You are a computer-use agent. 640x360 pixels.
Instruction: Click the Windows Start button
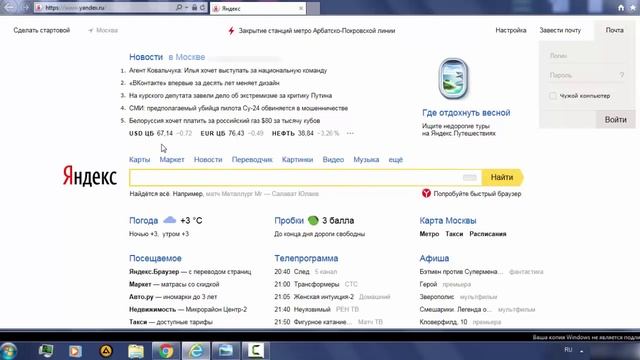[x=9, y=351]
